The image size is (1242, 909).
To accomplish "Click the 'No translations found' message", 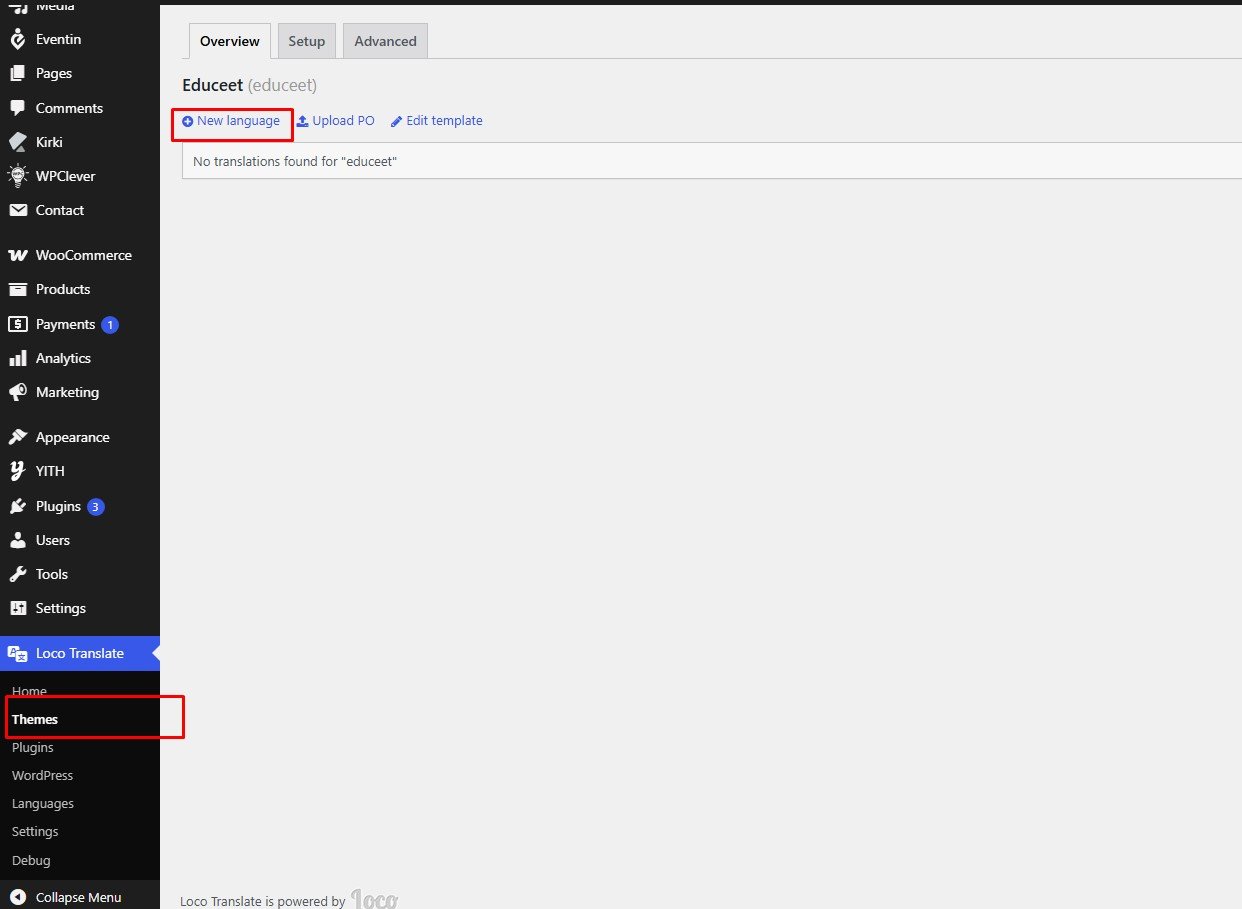I will (295, 161).
